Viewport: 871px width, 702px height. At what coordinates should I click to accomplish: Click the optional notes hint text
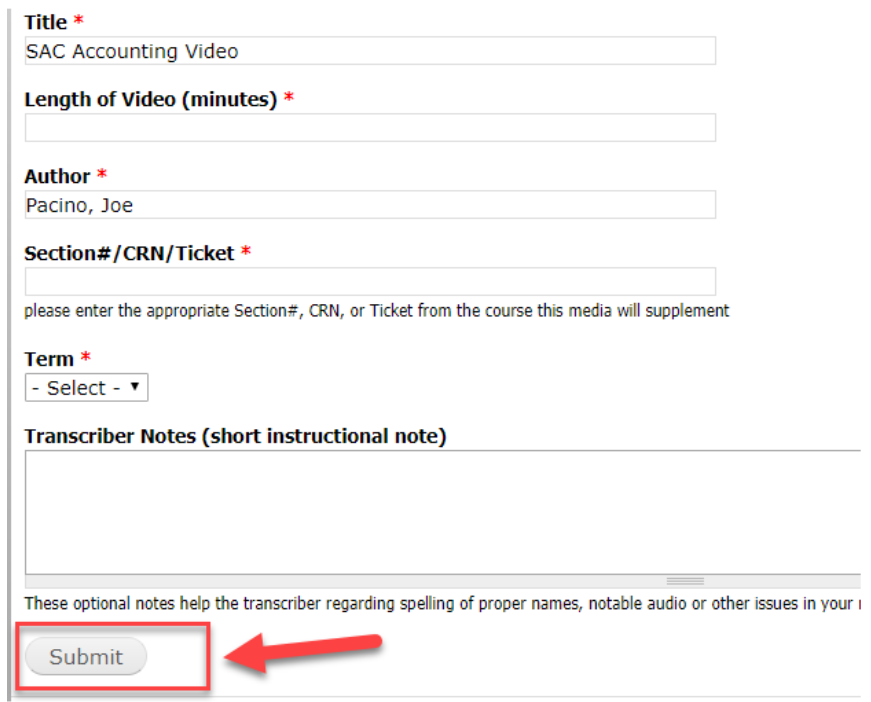coord(440,603)
